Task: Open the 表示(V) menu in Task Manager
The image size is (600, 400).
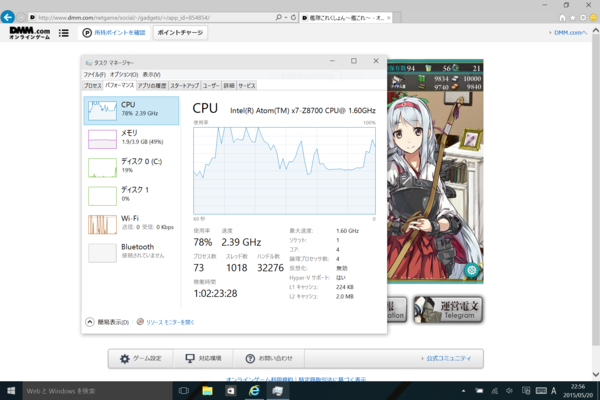Action: tap(152, 75)
